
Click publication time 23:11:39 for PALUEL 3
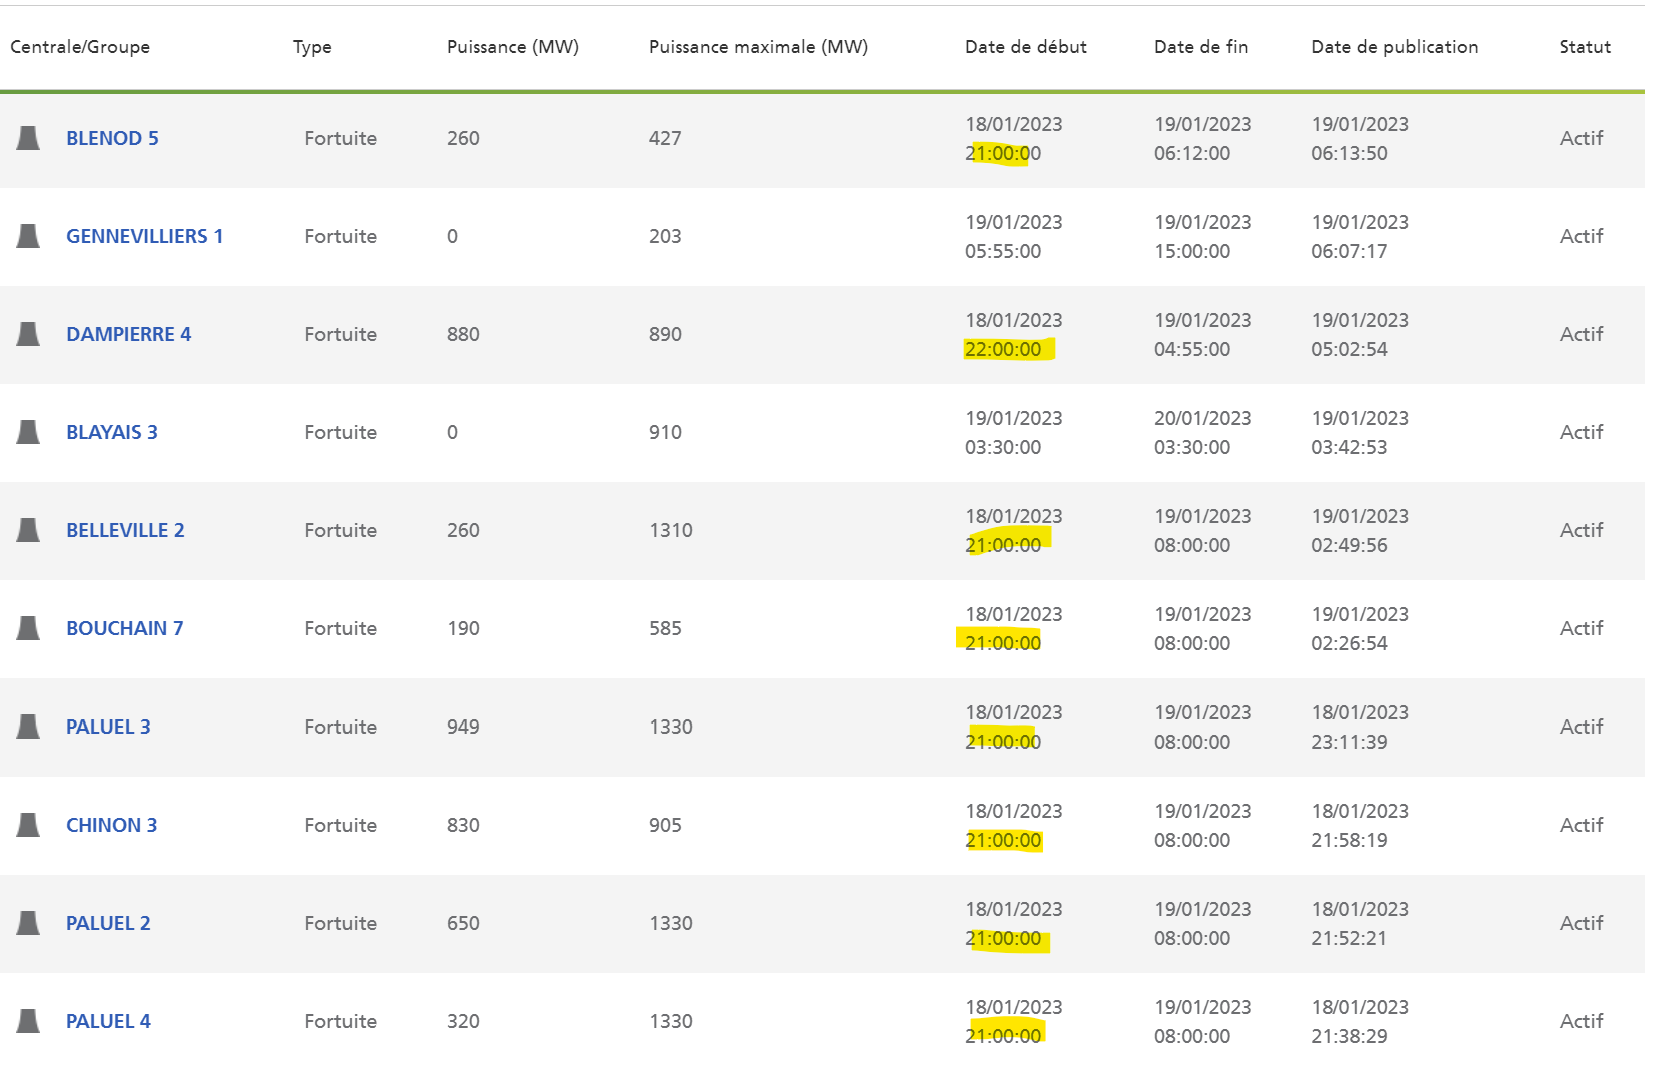tap(1349, 742)
